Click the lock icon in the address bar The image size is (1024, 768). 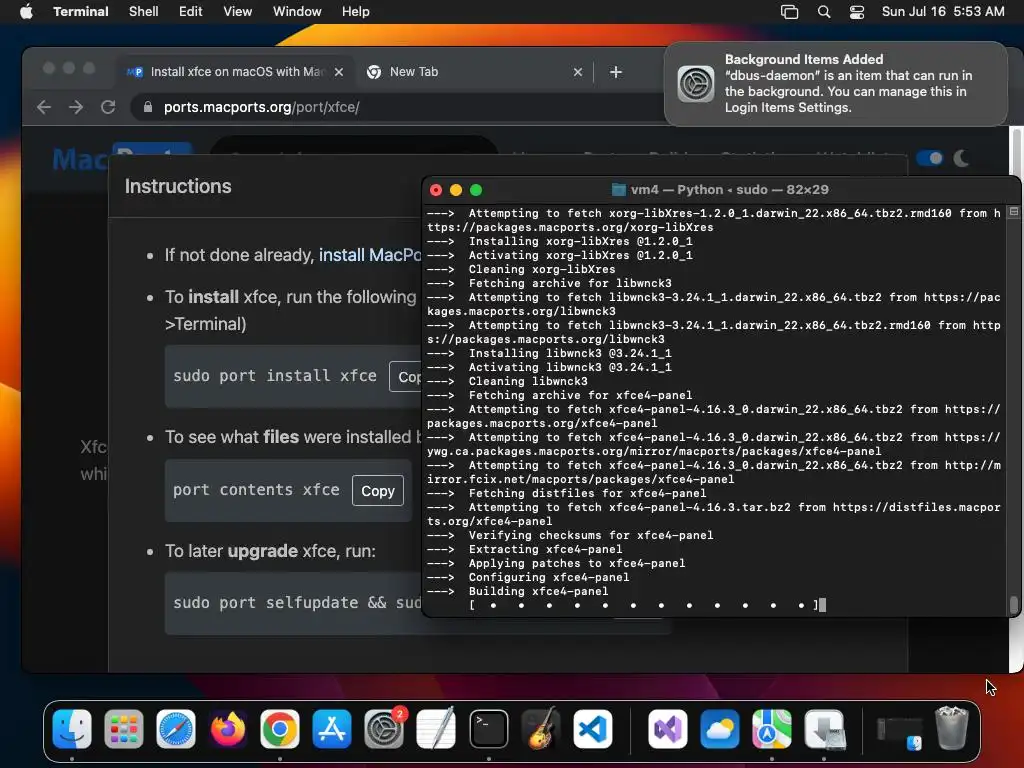pyautogui.click(x=148, y=107)
